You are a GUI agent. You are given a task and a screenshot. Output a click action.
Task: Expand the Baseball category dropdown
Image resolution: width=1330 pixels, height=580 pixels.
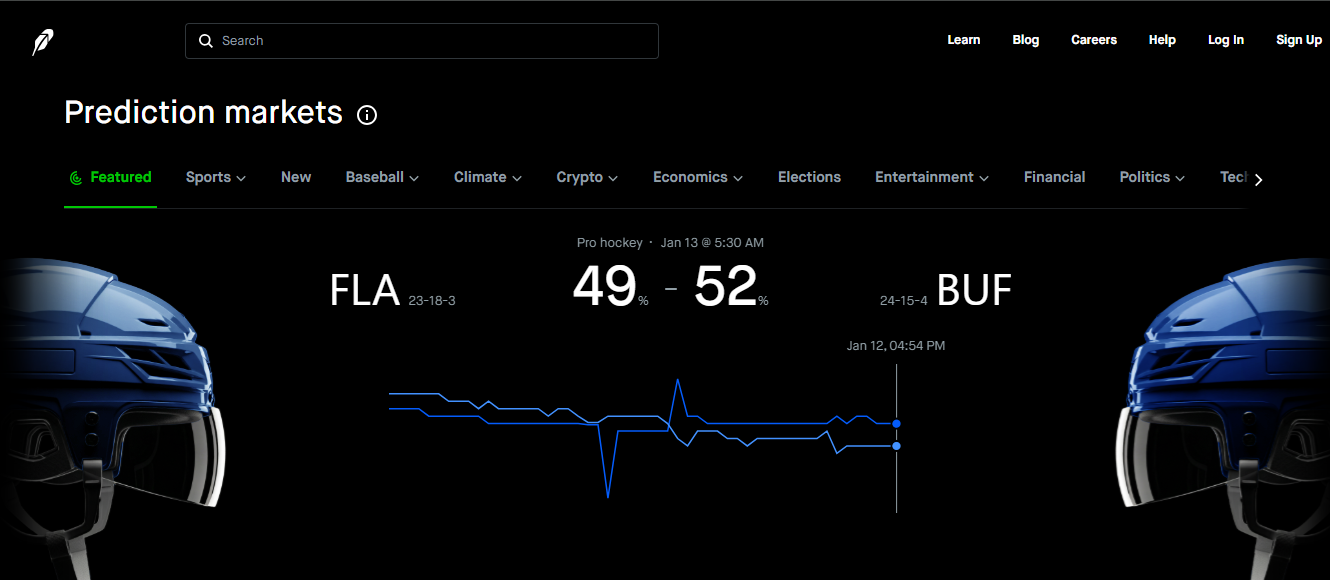[x=414, y=178]
